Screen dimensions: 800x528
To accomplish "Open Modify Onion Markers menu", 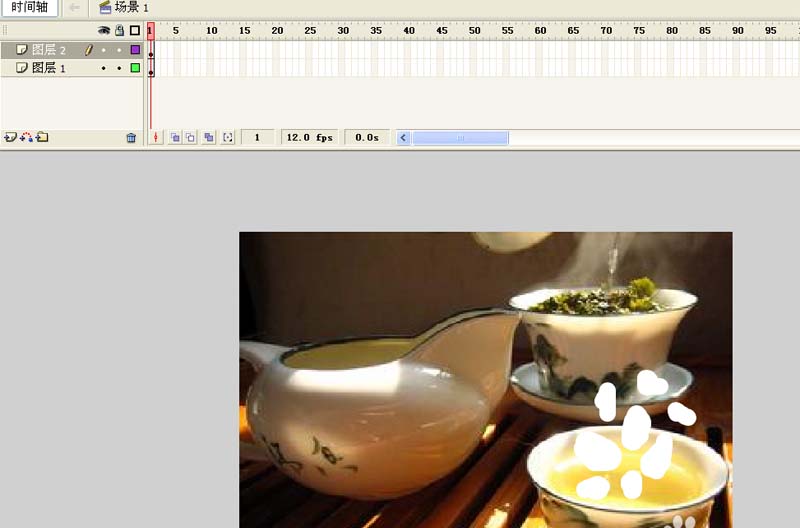I will coord(228,138).
